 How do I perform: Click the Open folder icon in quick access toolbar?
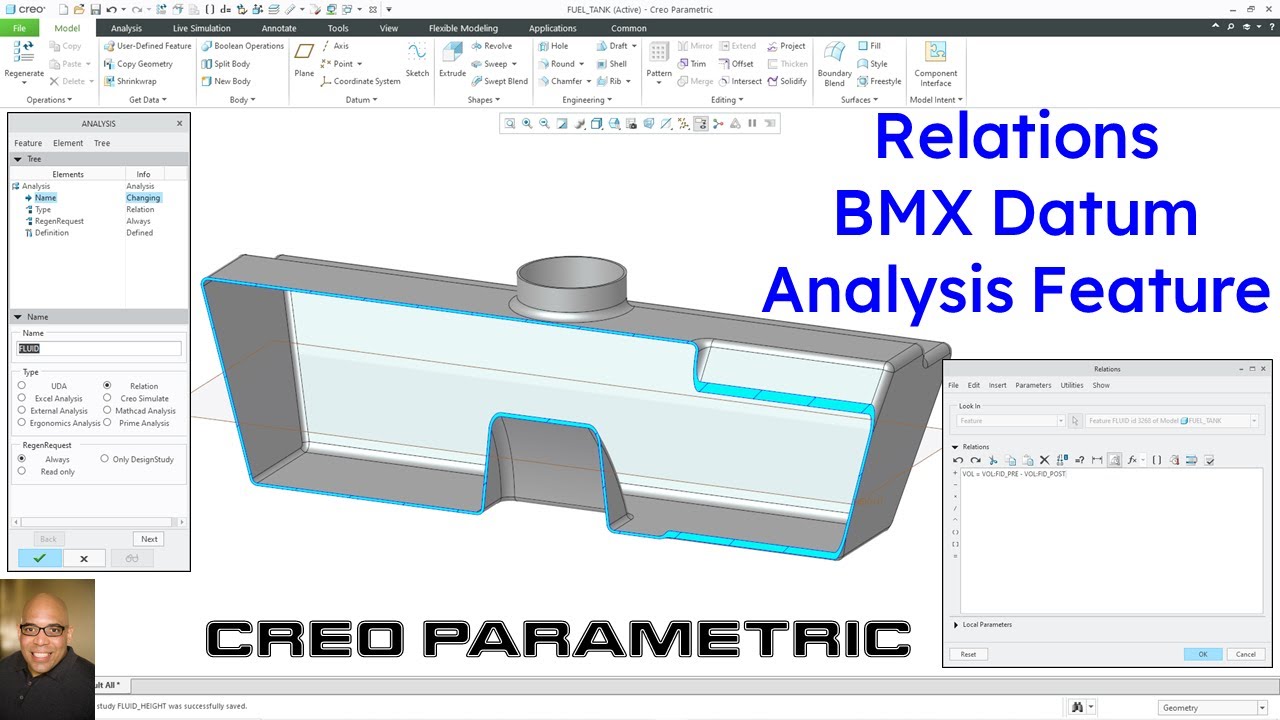click(x=78, y=9)
